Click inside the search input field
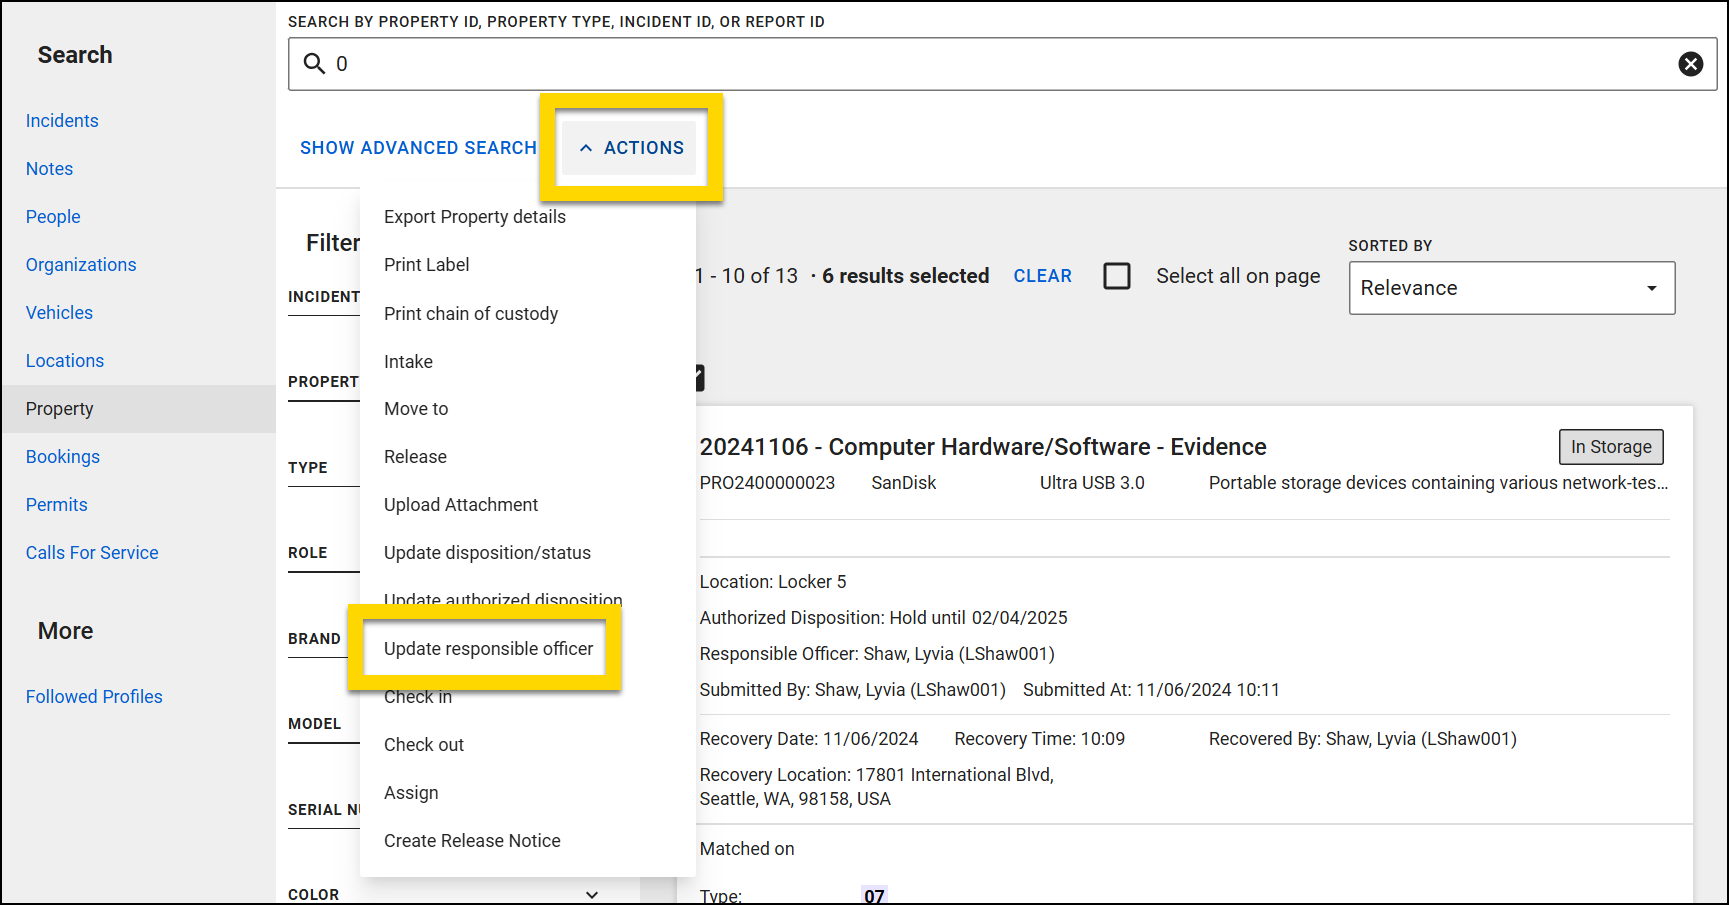Viewport: 1729px width, 905px height. point(700,63)
